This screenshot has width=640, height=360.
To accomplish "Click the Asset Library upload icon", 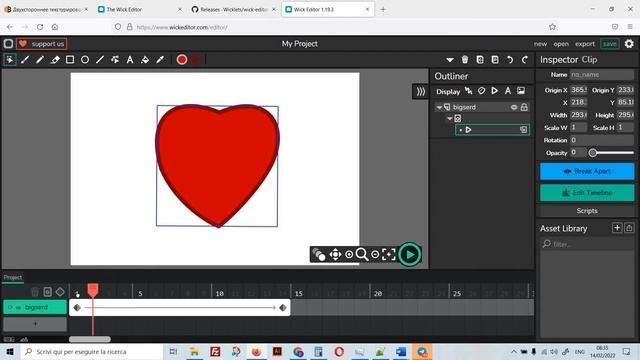I will (x=629, y=228).
